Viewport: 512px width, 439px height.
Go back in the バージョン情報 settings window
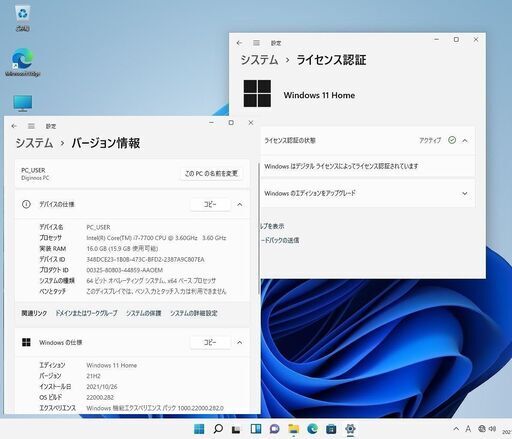14,126
